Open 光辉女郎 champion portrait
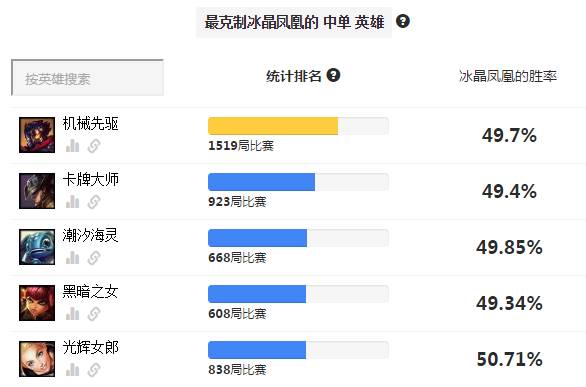The width and height of the screenshot is (586, 387). [x=37, y=359]
